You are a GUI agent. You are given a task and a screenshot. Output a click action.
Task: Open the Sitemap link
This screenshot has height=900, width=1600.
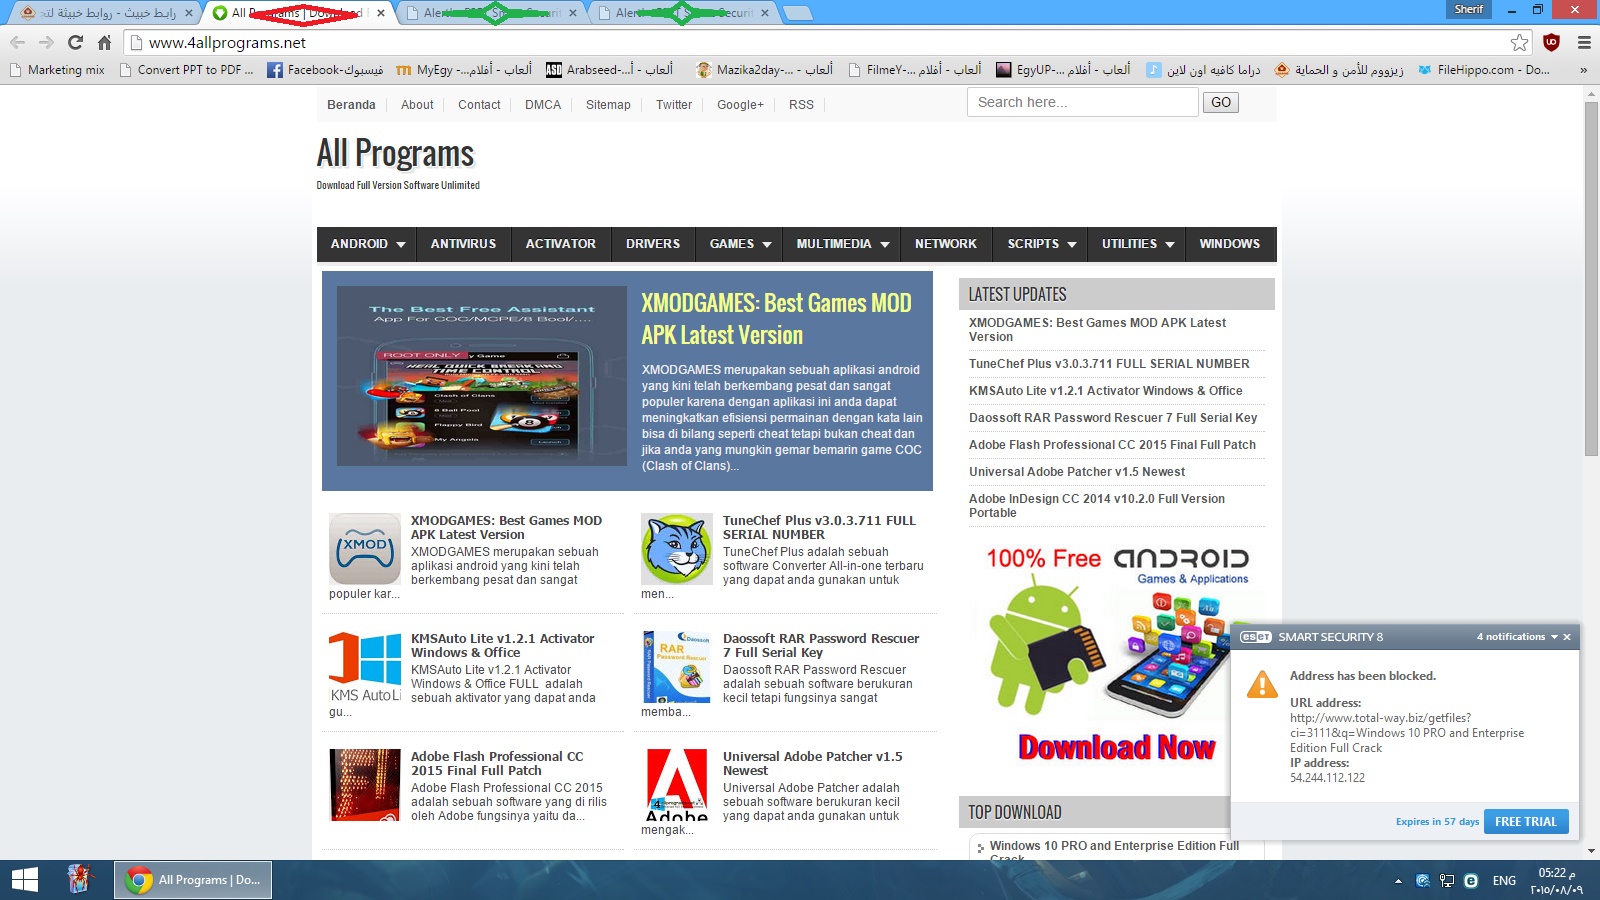pos(608,105)
